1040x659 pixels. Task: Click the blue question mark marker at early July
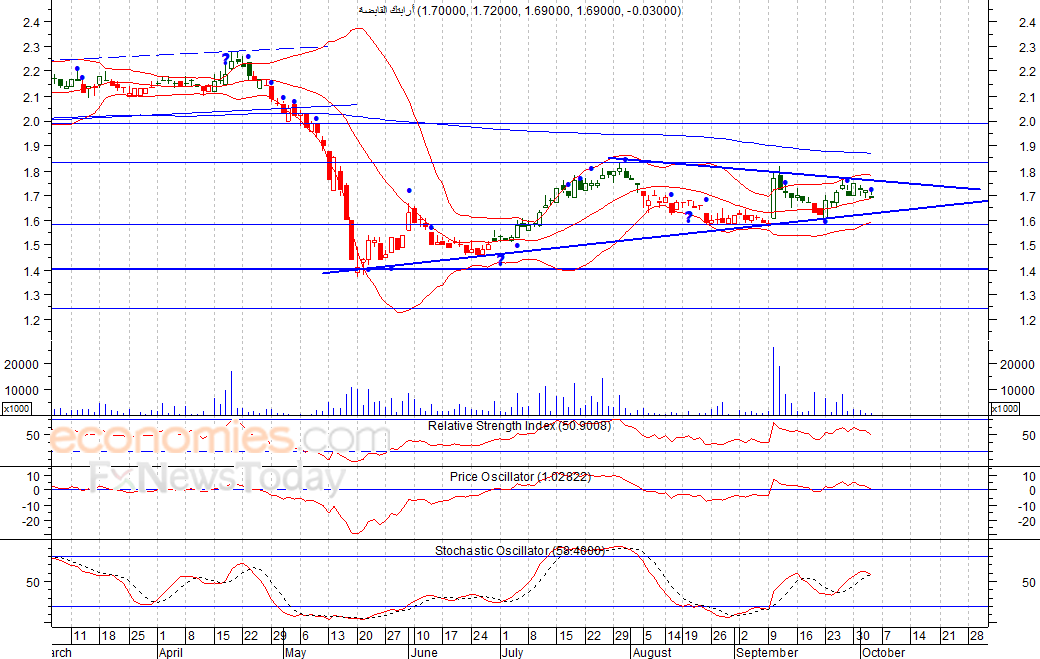(501, 260)
